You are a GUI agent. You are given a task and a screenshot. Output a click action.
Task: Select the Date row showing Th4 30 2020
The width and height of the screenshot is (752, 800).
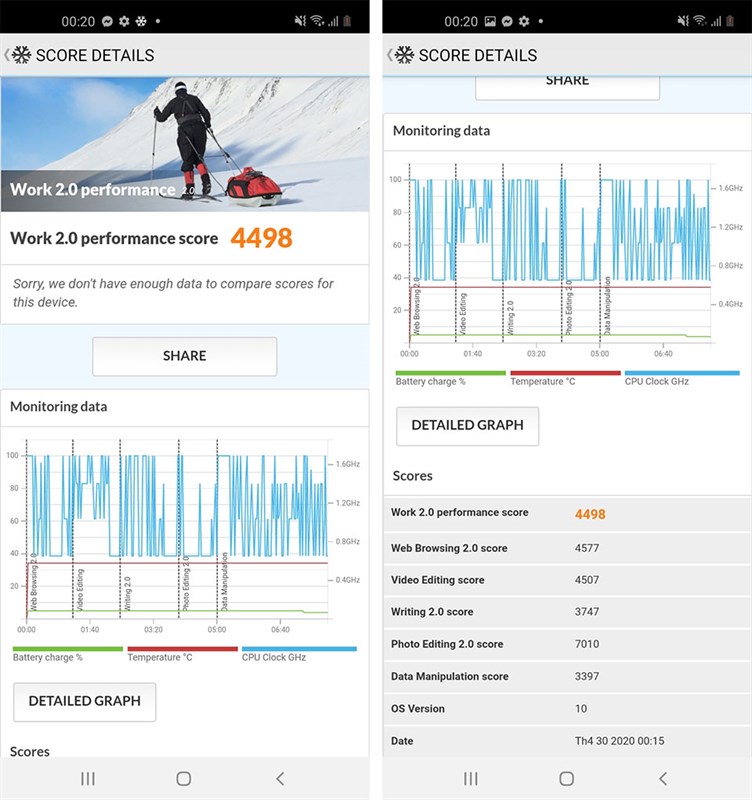(x=567, y=741)
